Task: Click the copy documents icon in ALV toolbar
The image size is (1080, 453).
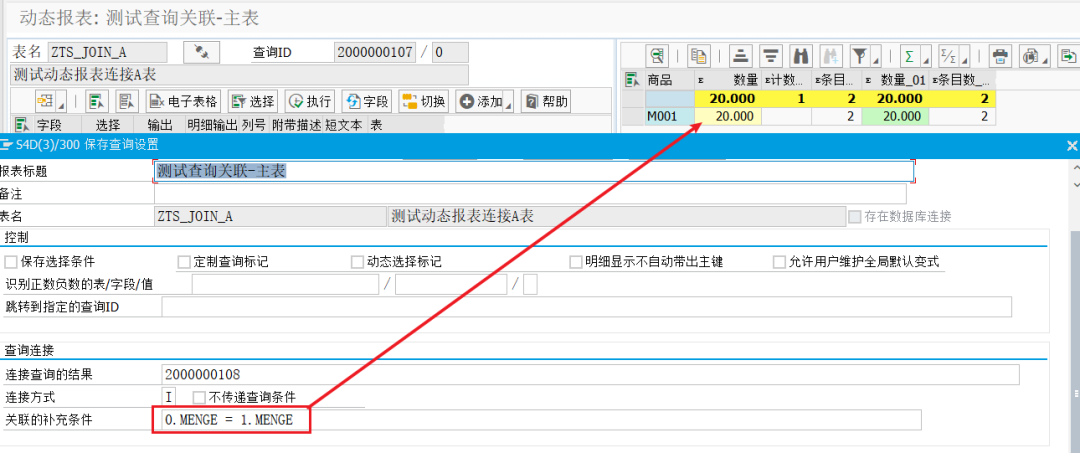Action: coord(700,55)
